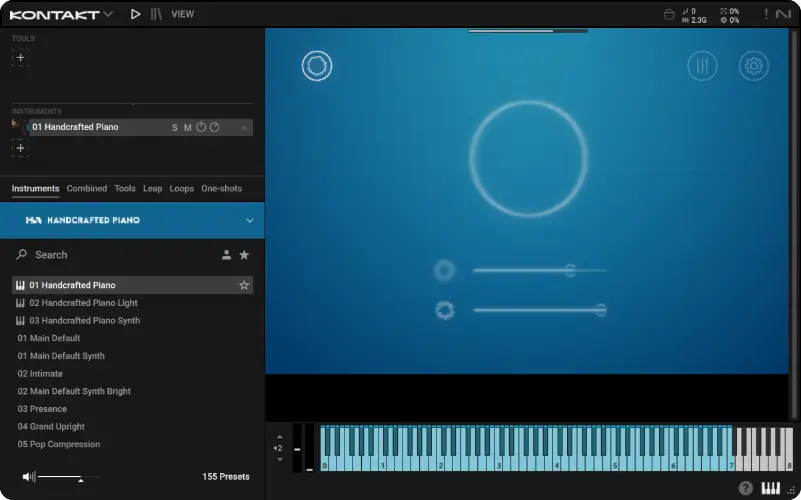Viewport: 801px width, 500px height.
Task: Add a new tool with the Tools plus
Action: pyautogui.click(x=20, y=58)
